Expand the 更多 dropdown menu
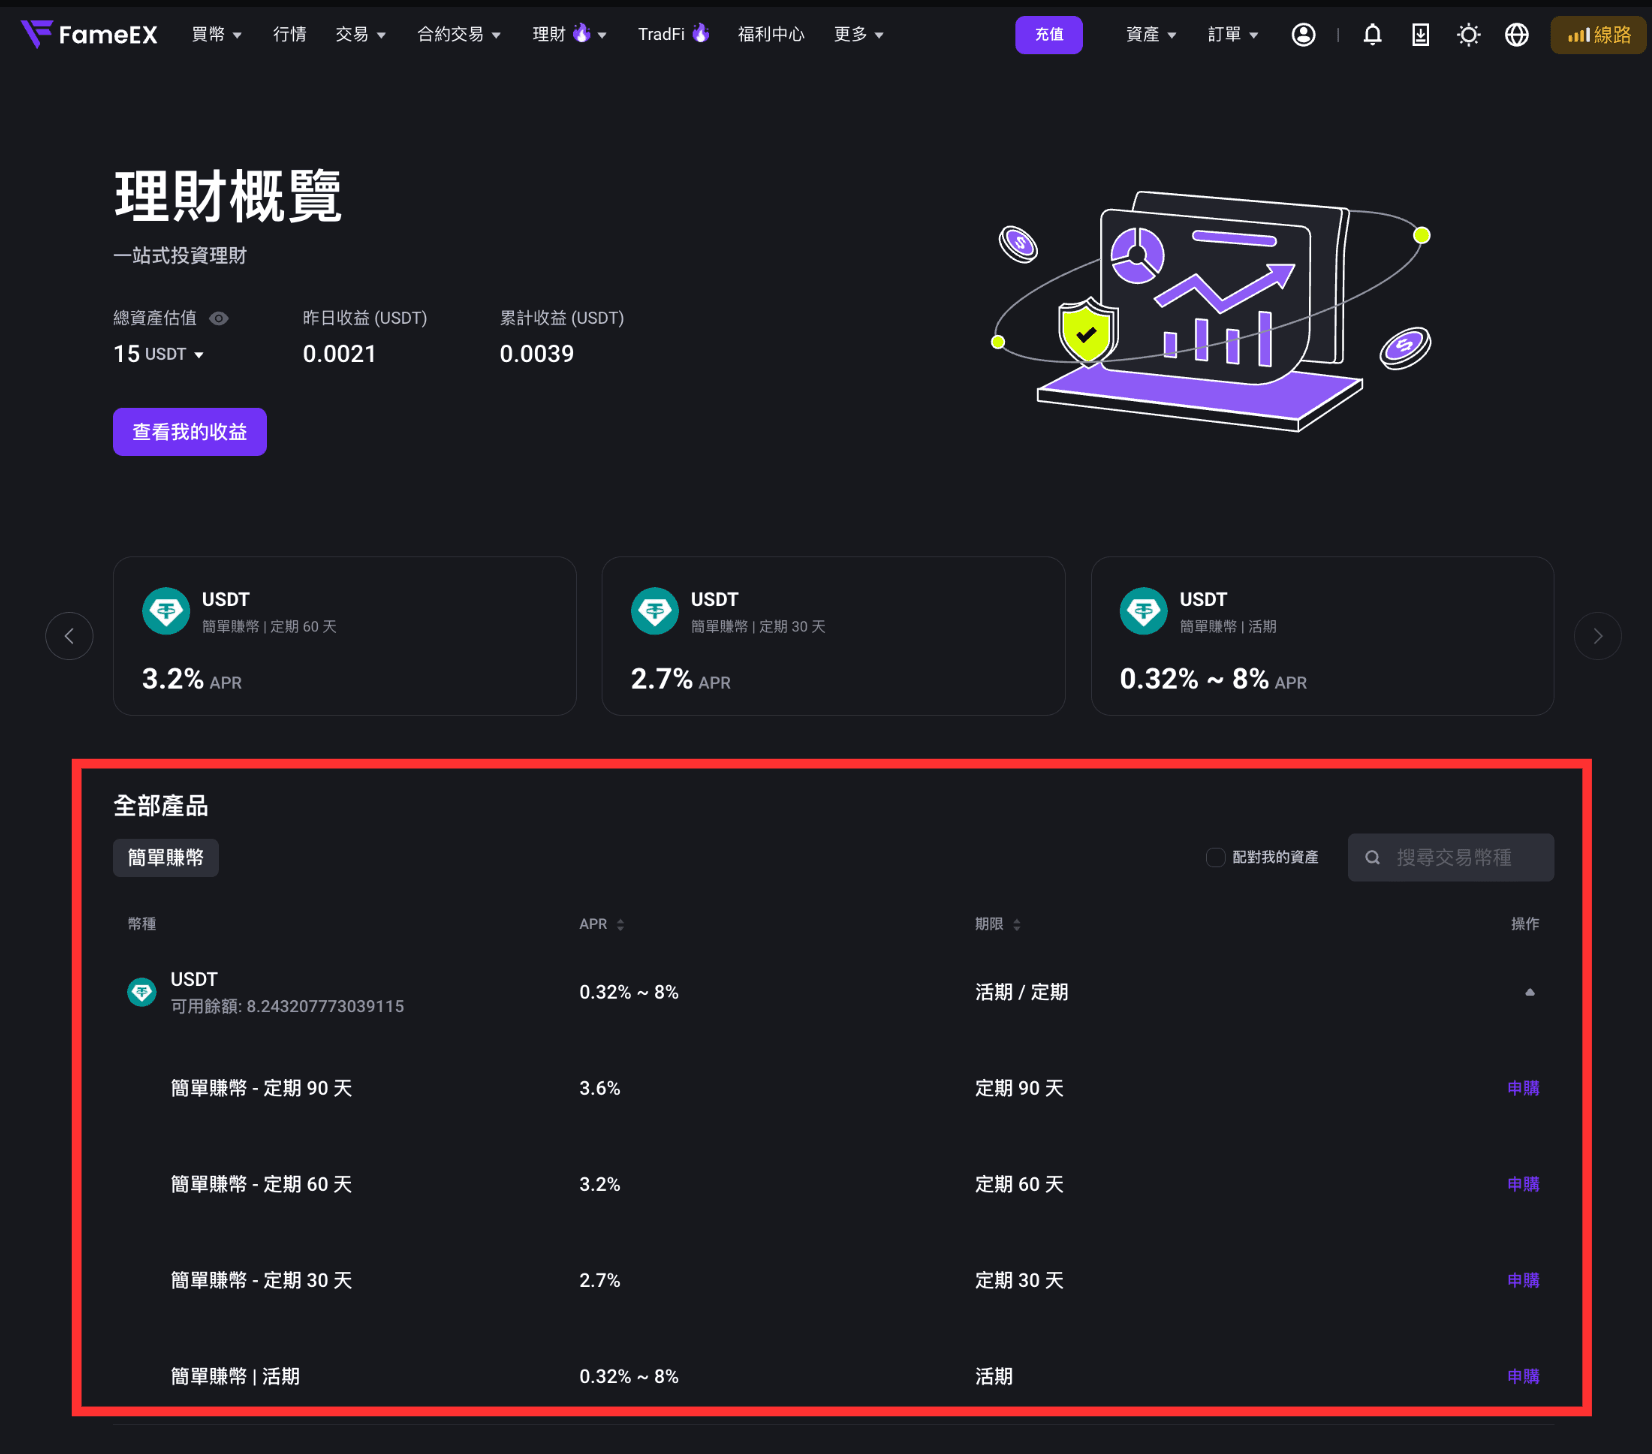 tap(859, 35)
